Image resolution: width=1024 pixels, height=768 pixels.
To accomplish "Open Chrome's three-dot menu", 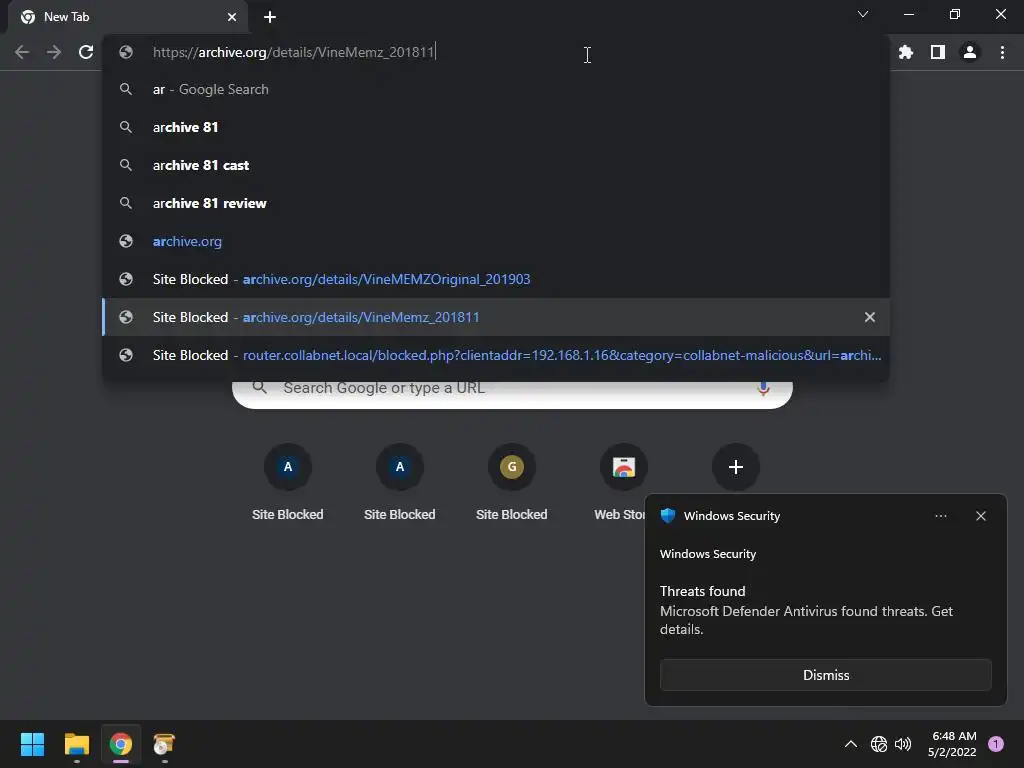I will [1002, 52].
